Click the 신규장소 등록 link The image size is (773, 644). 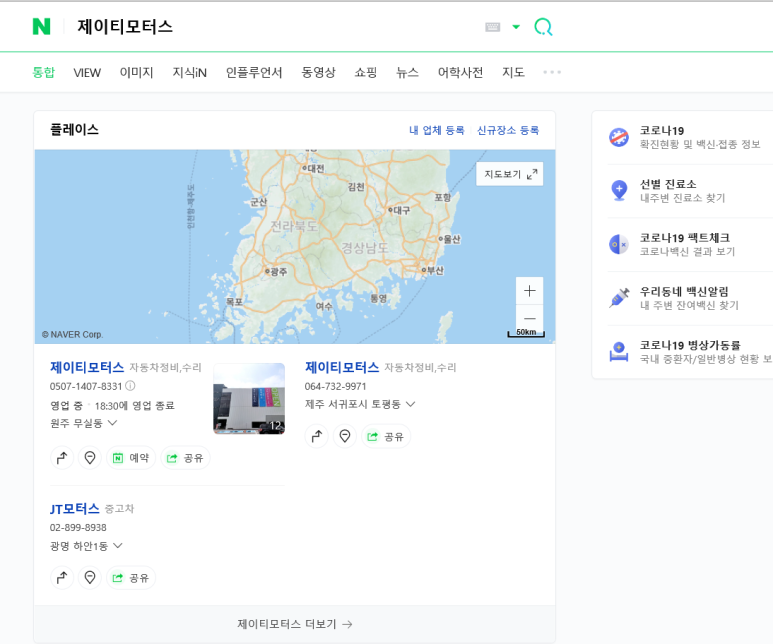(508, 130)
